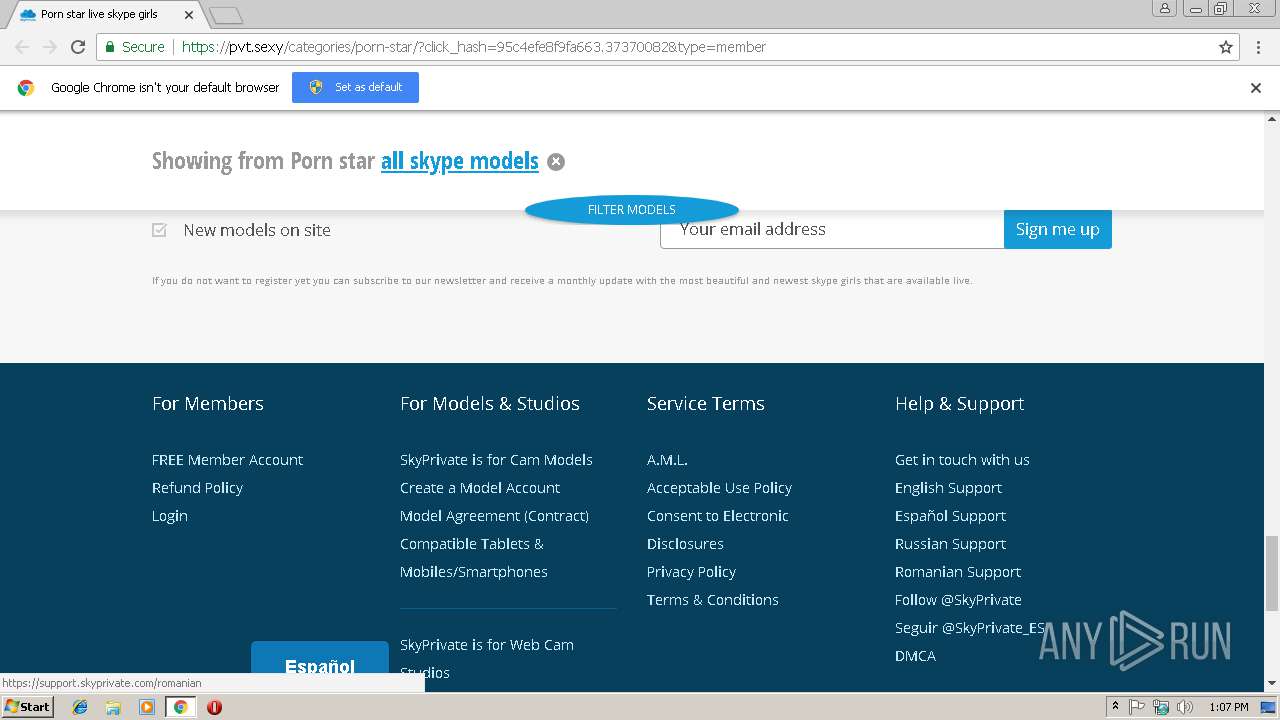1280x720 pixels.
Task: Open SkyPrivate is for Cam Models link
Action: tap(496, 460)
